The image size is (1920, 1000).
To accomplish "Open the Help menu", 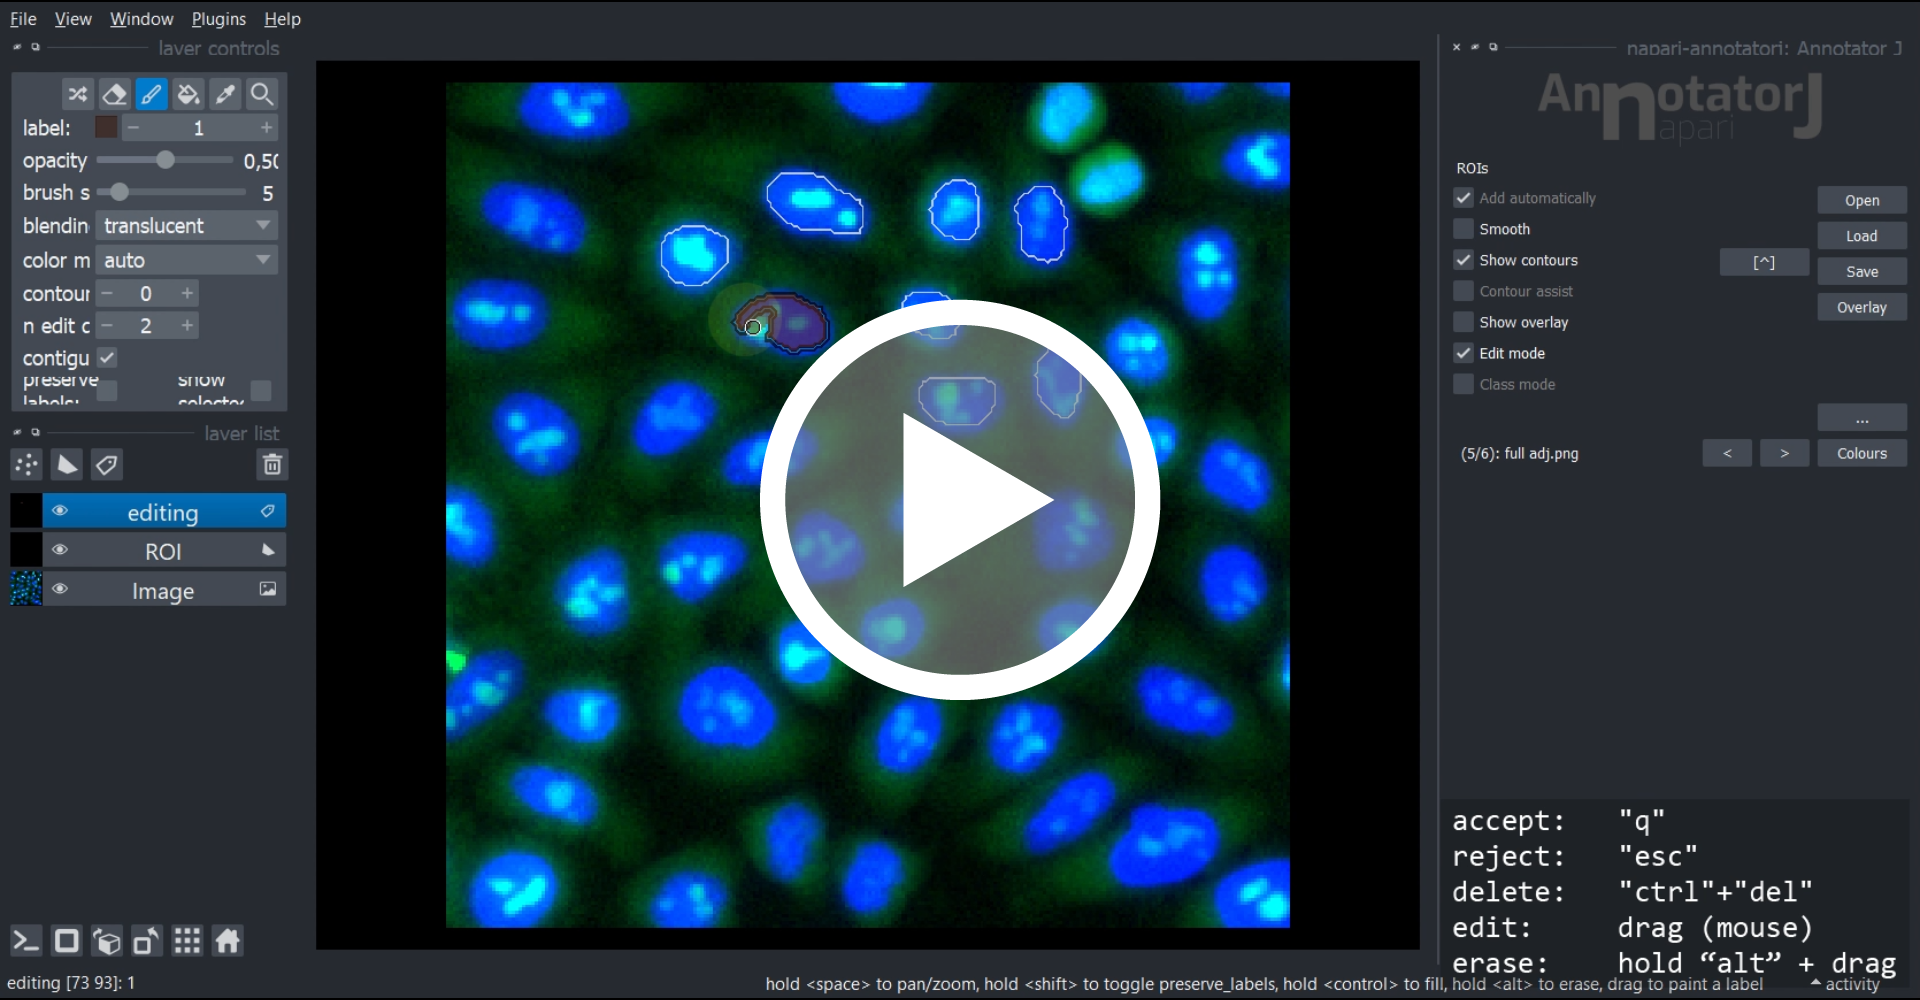I will (x=282, y=19).
